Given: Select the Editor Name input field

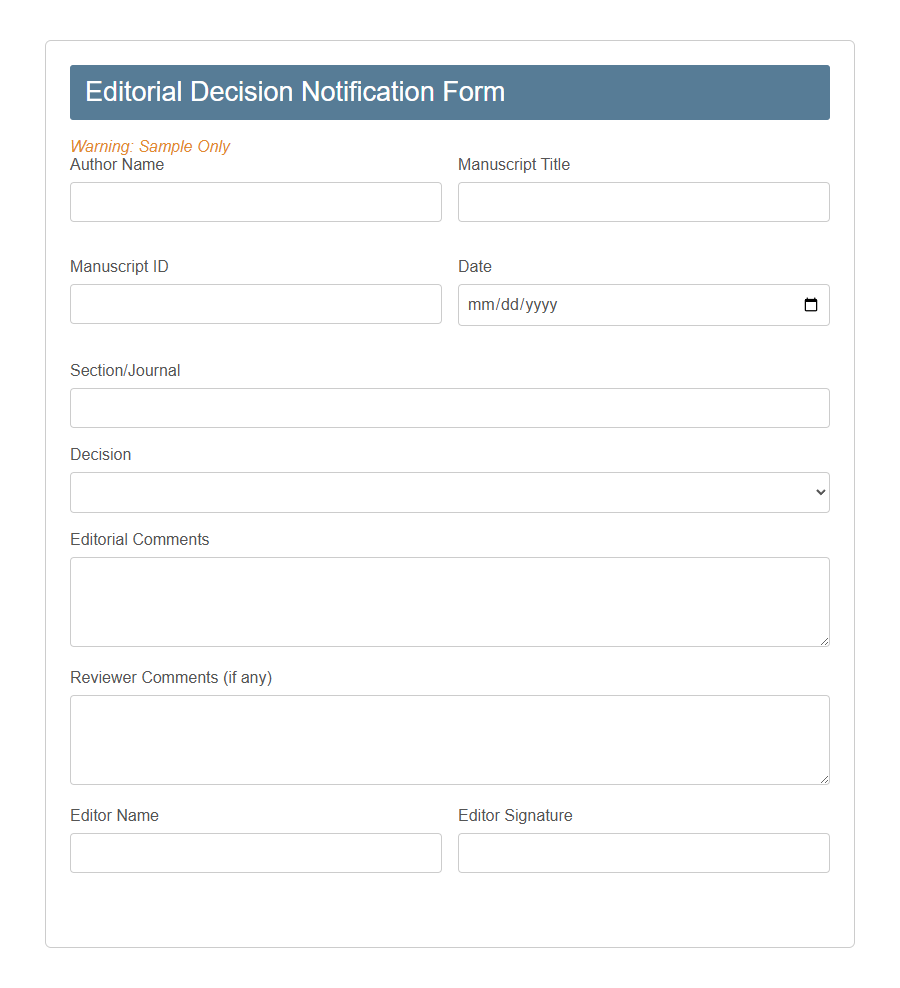Looking at the screenshot, I should (255, 853).
